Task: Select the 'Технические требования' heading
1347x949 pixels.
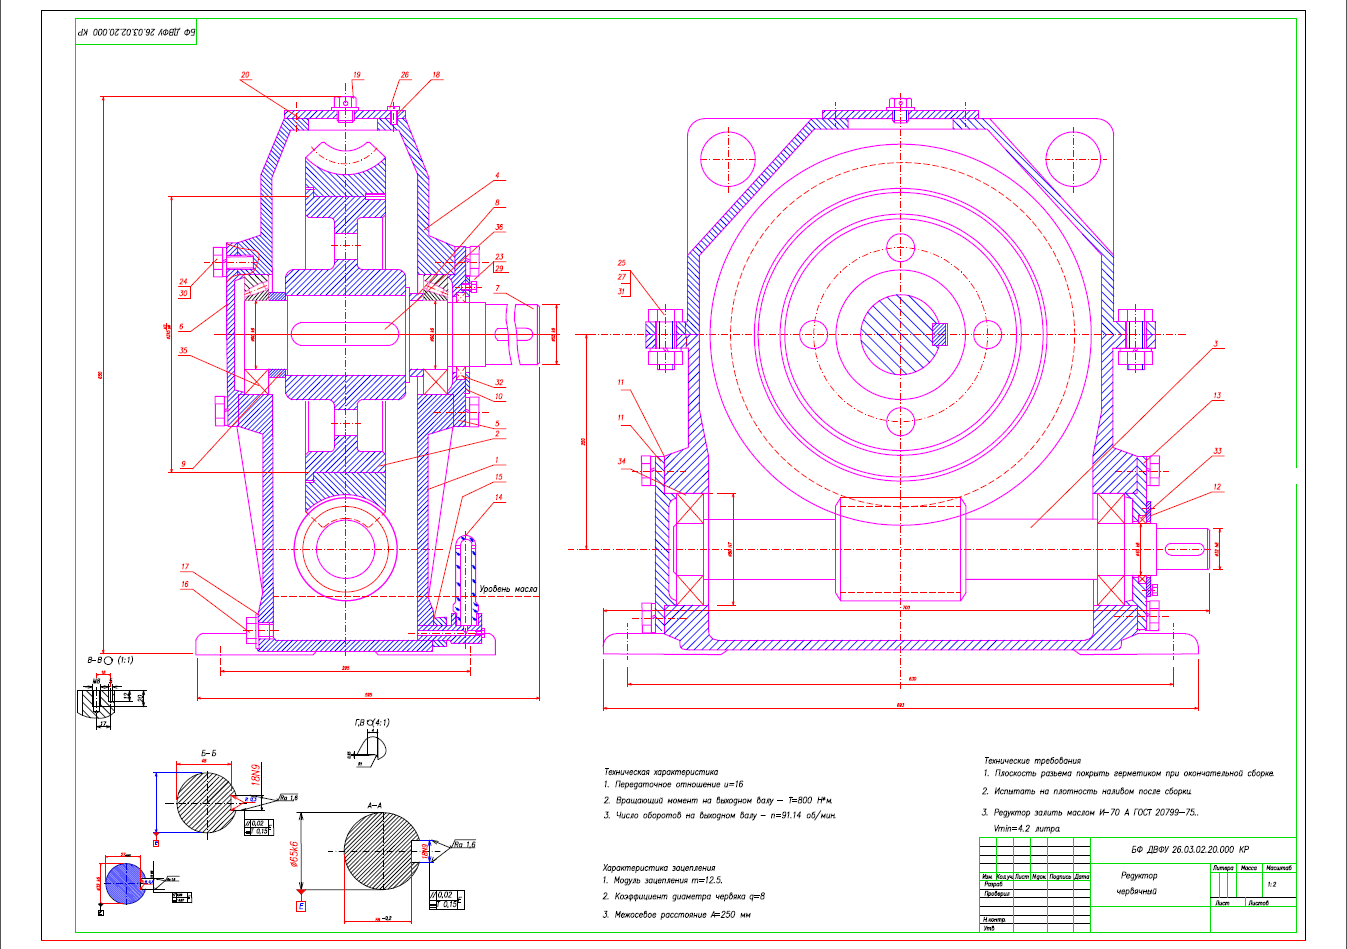Action: (1032, 761)
